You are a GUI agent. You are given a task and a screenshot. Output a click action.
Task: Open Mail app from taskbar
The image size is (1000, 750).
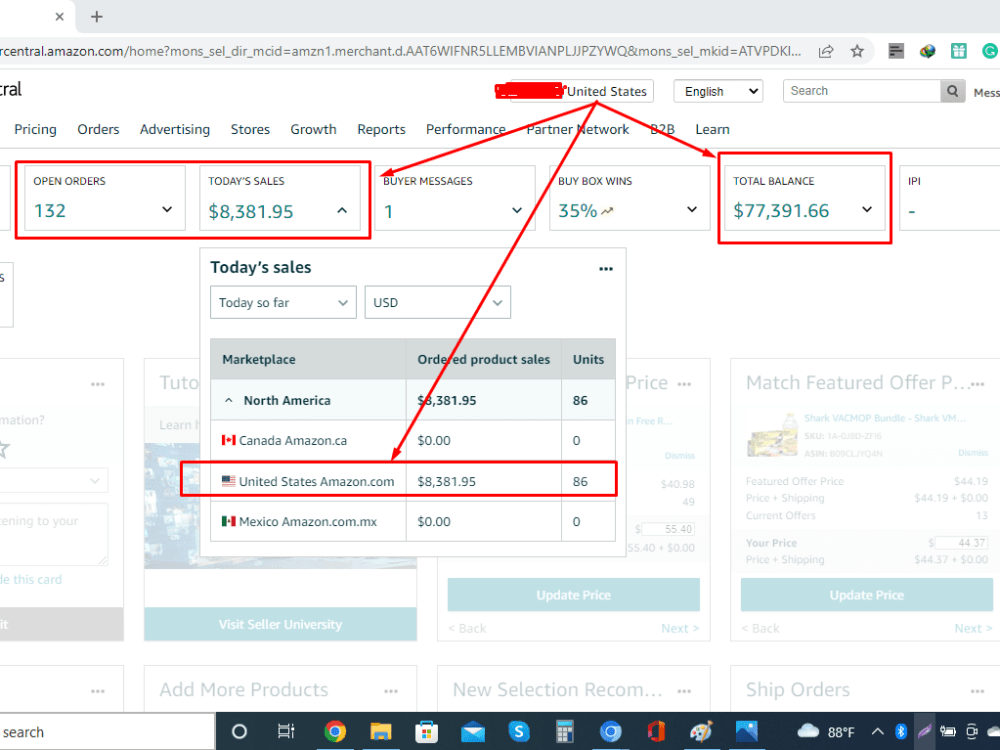[x=473, y=732]
